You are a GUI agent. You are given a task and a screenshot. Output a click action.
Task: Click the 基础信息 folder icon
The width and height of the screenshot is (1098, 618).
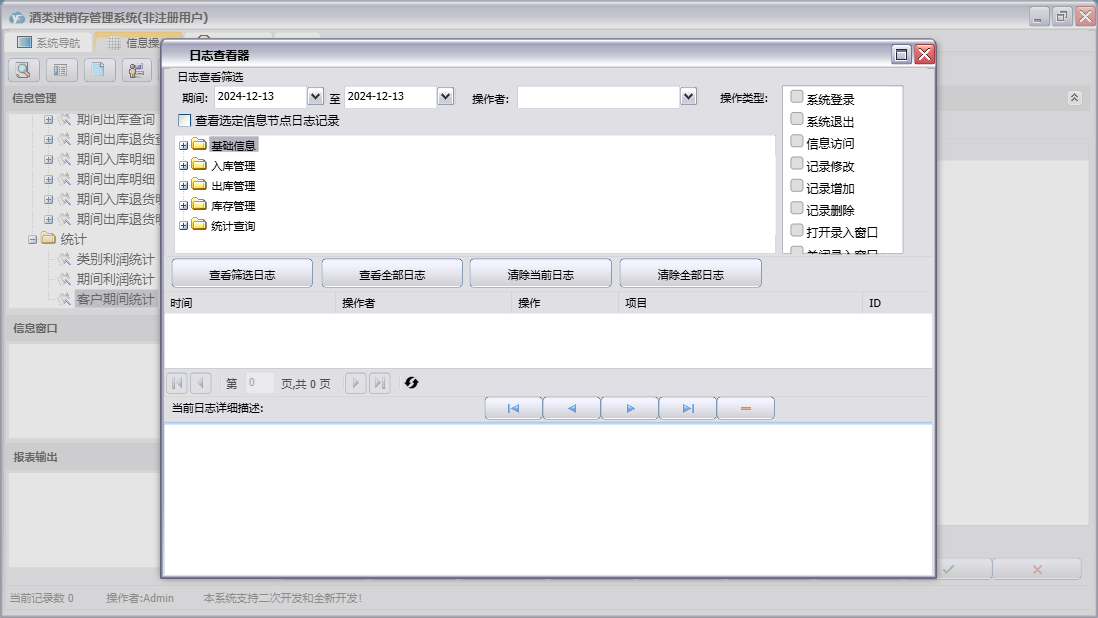[x=199, y=144]
